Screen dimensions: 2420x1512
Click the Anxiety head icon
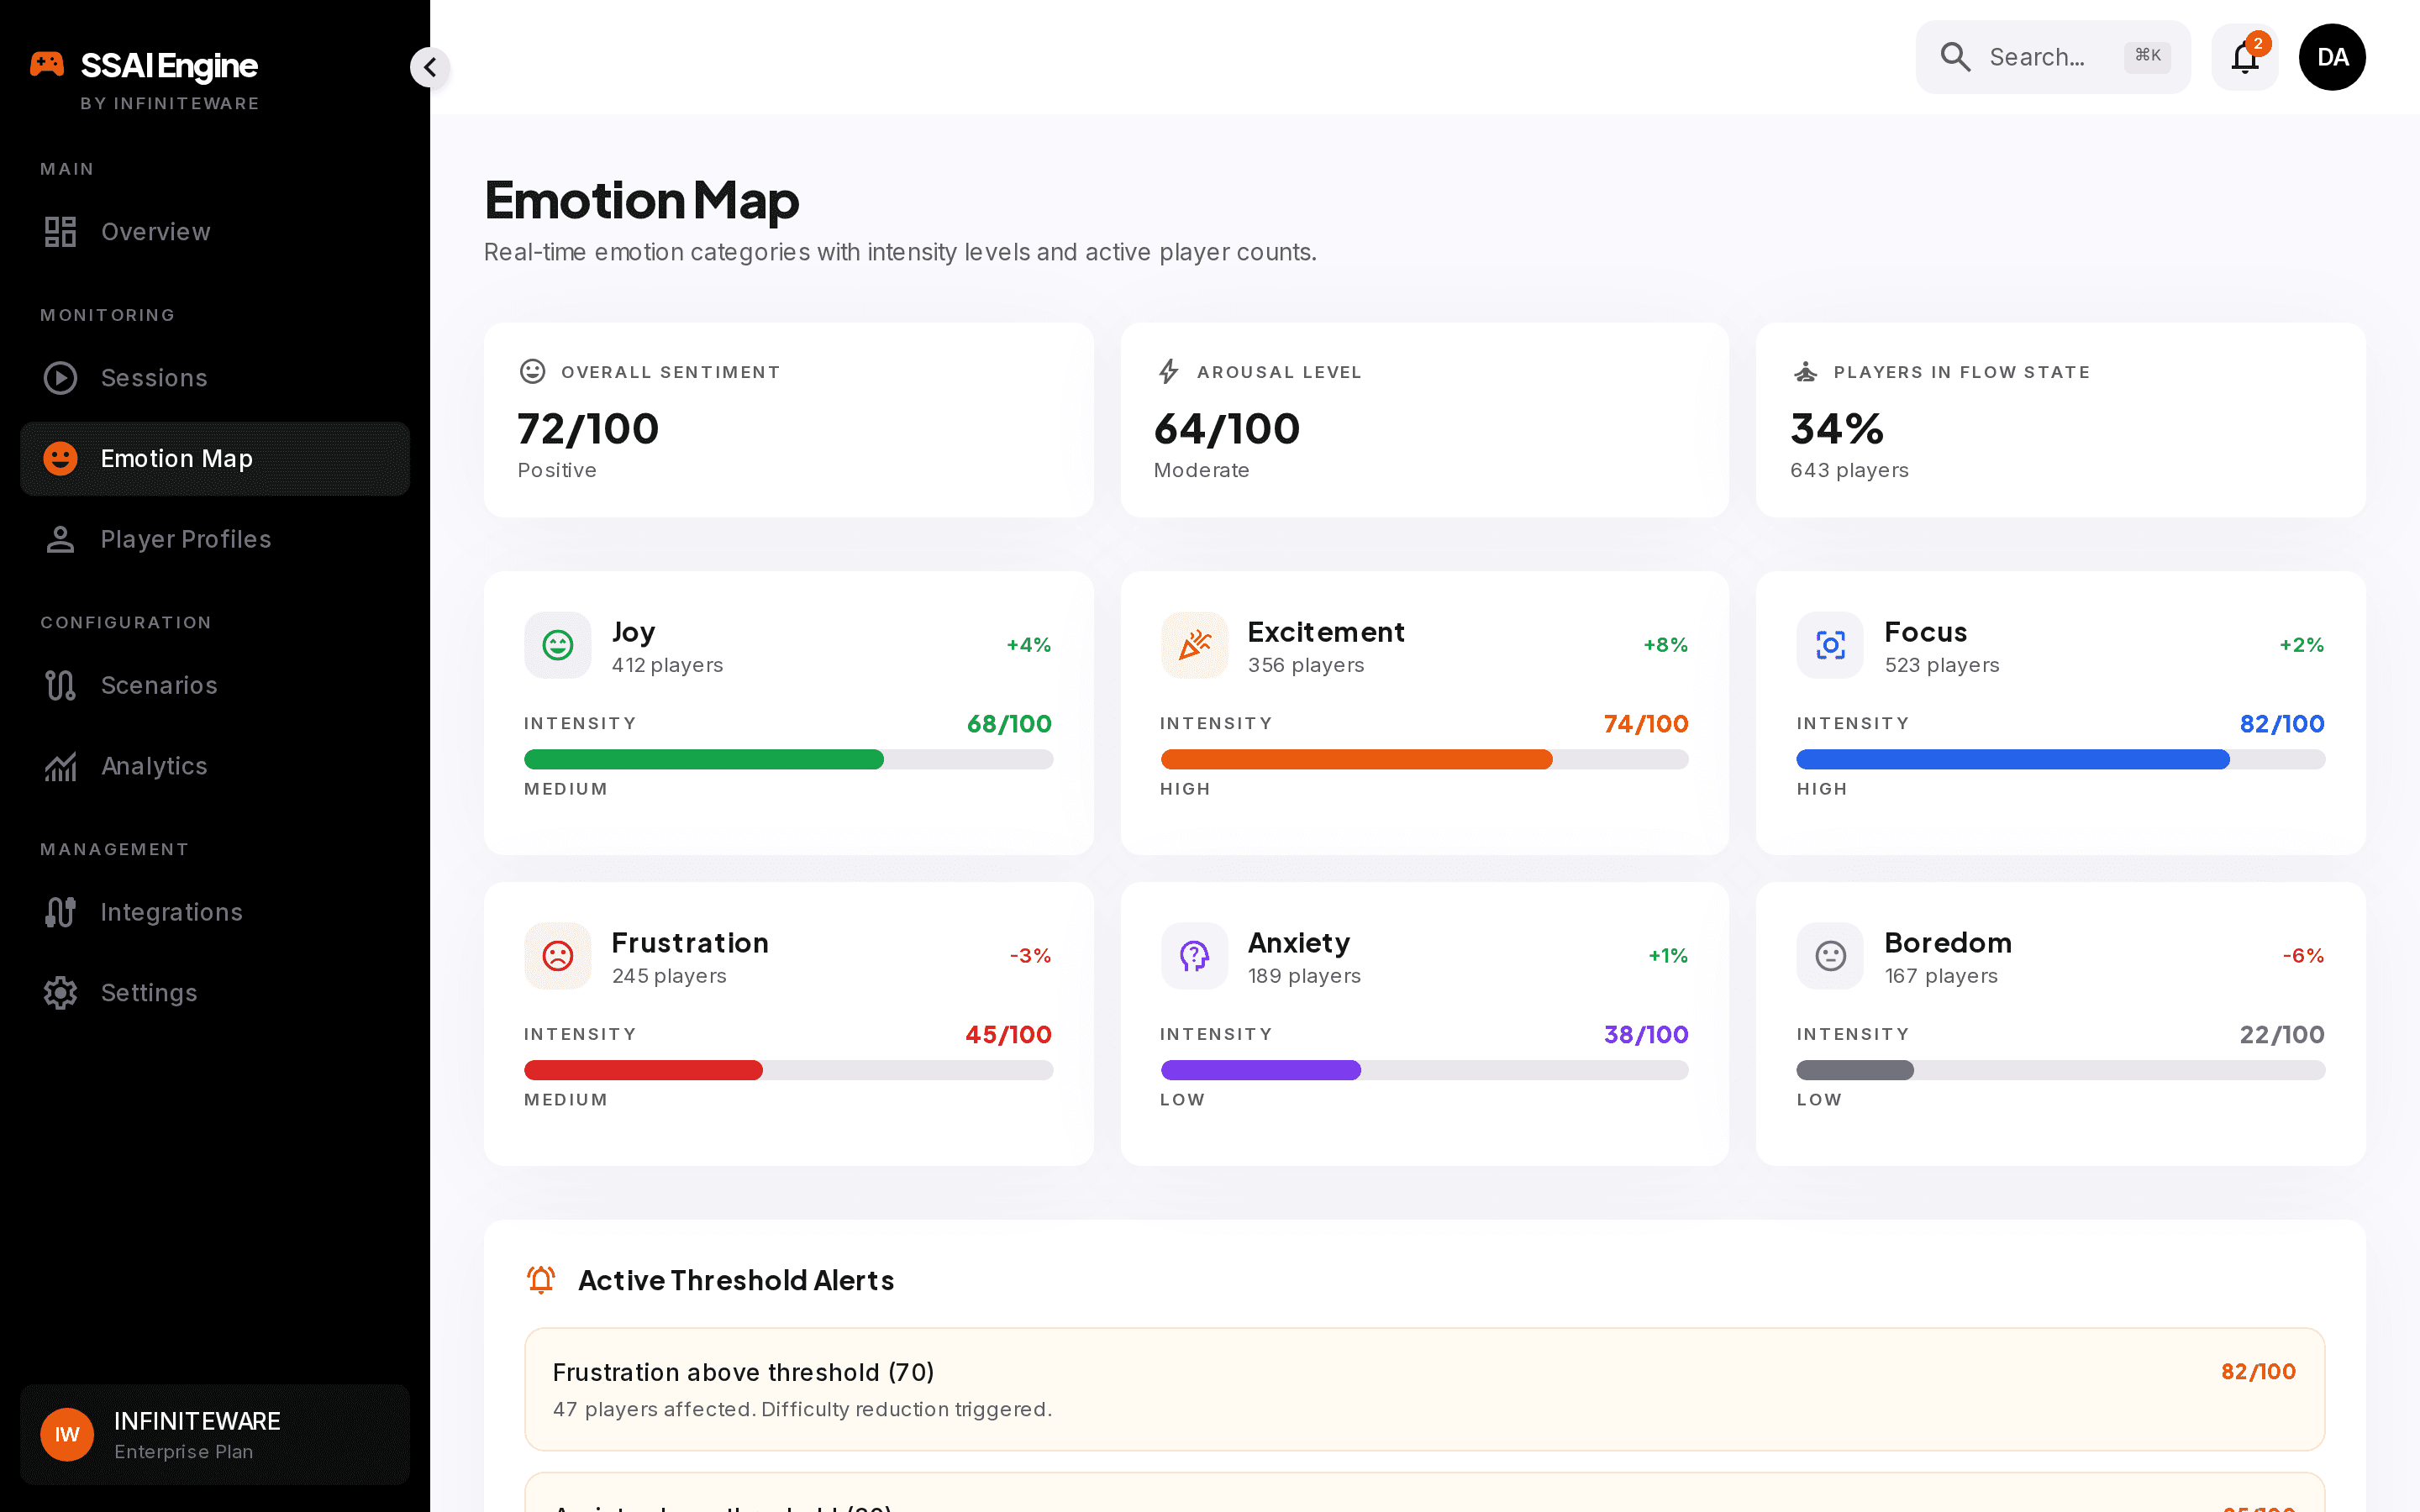[1194, 956]
